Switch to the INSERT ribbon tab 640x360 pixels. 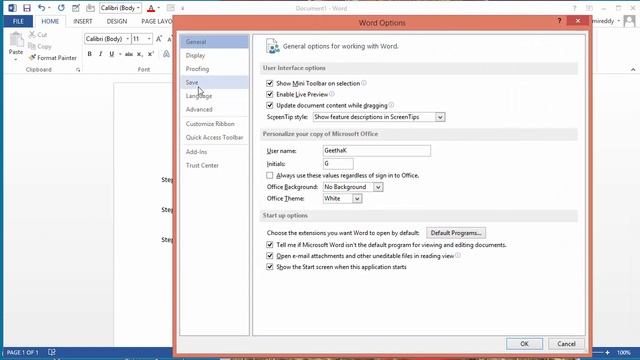click(83, 21)
